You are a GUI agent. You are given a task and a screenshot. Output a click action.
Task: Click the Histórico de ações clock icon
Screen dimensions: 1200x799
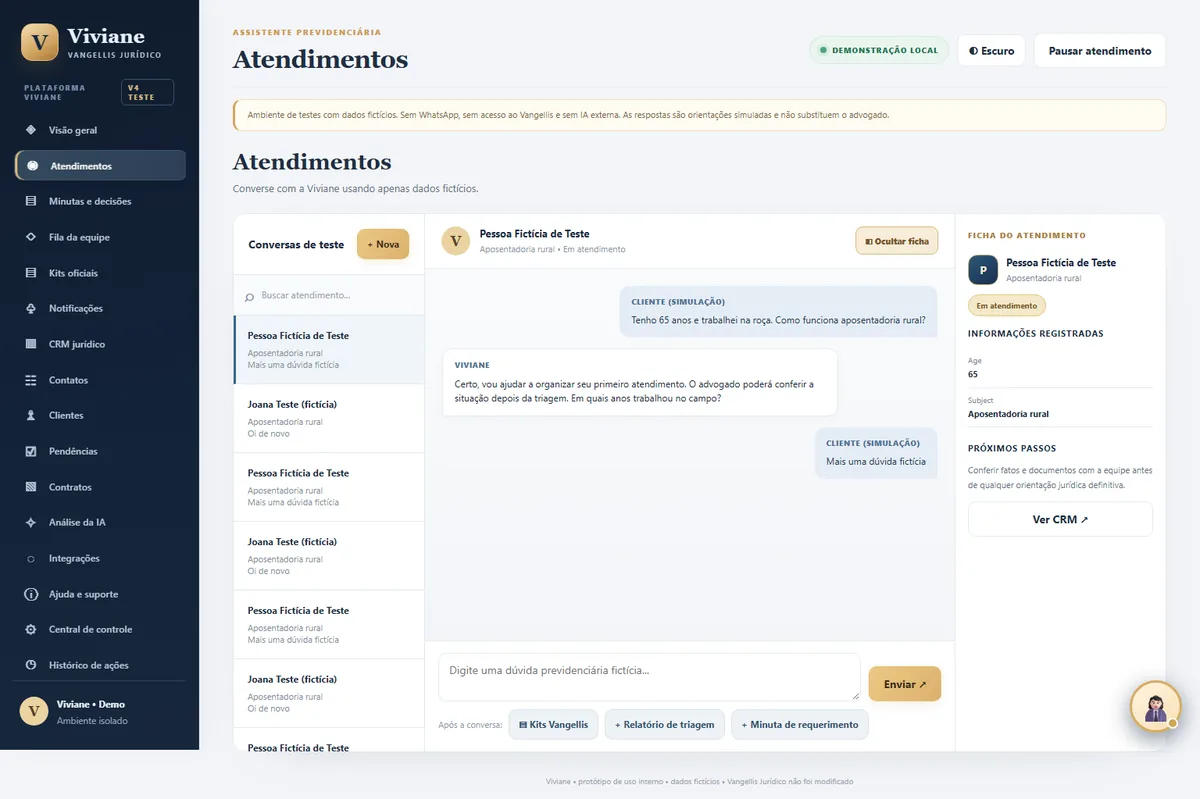pos(31,665)
